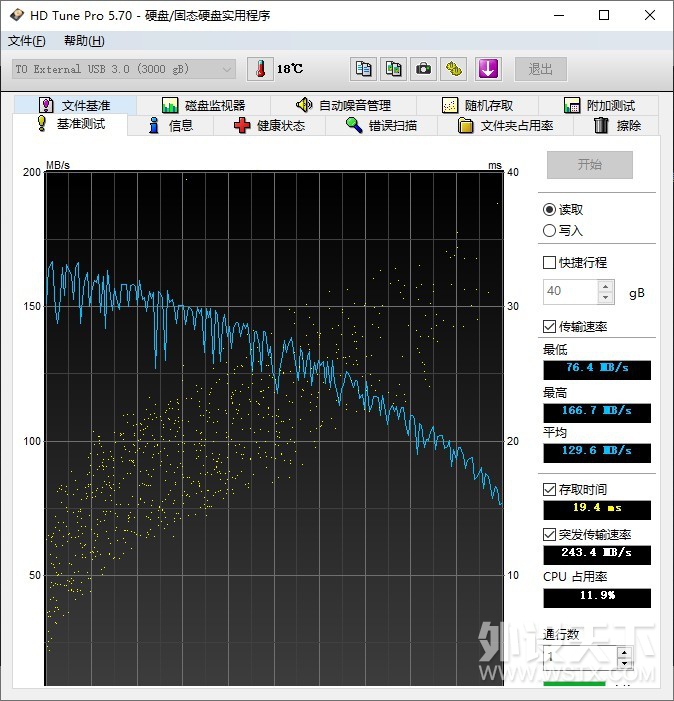
Task: Click the copy text to clipboard icon
Action: point(364,69)
